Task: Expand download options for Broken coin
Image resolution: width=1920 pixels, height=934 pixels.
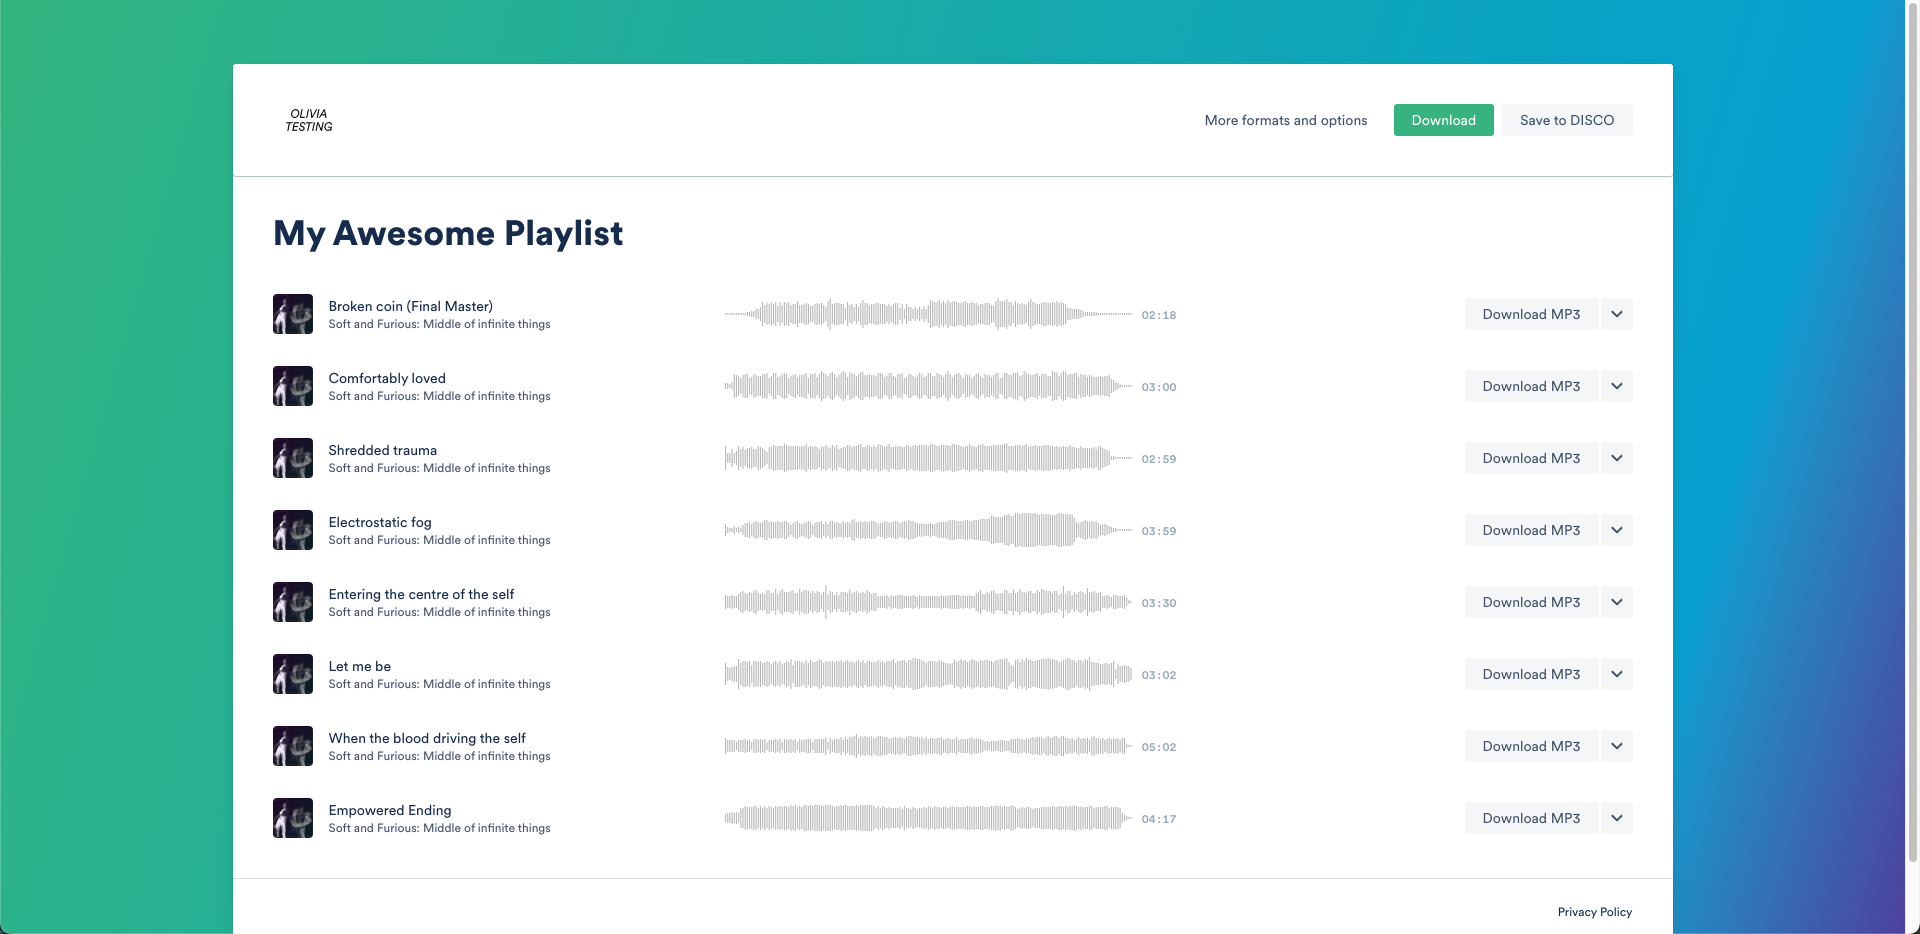Action: tap(1617, 314)
